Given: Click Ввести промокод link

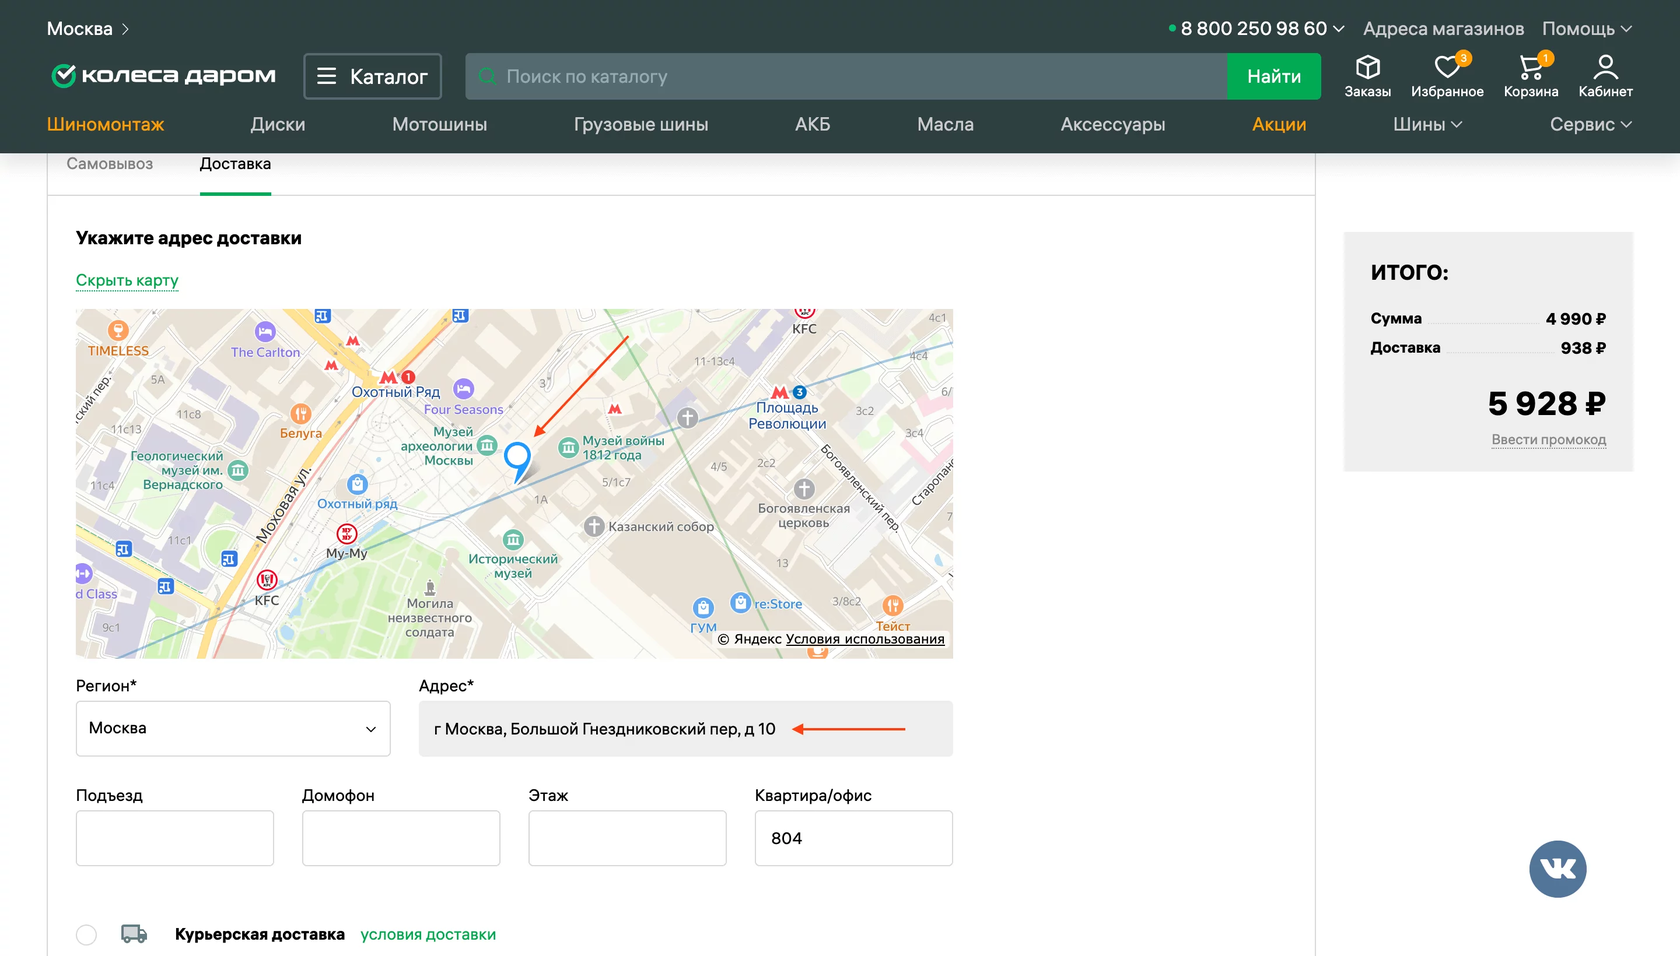Looking at the screenshot, I should click(x=1549, y=440).
